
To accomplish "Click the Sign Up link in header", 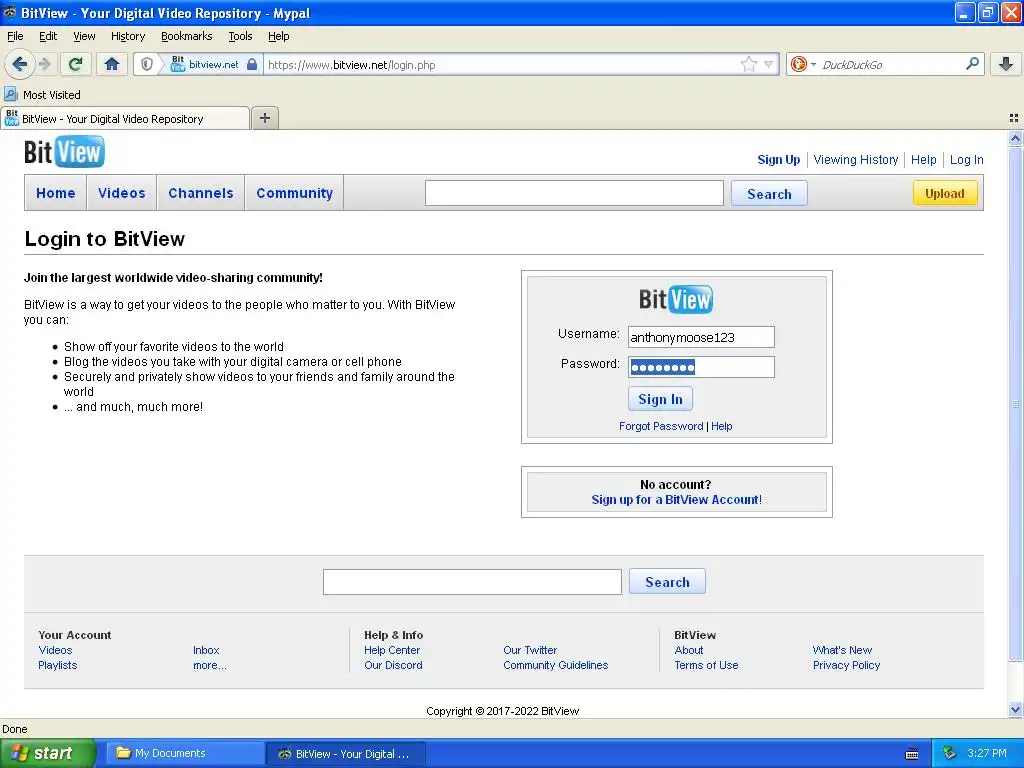I will (x=778, y=159).
